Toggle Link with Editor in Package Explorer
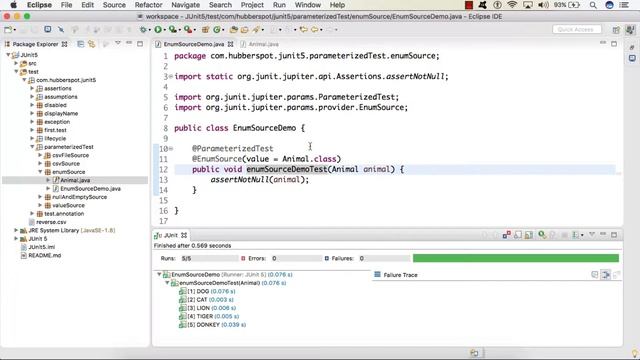The image size is (640, 360). pyautogui.click(x=91, y=44)
